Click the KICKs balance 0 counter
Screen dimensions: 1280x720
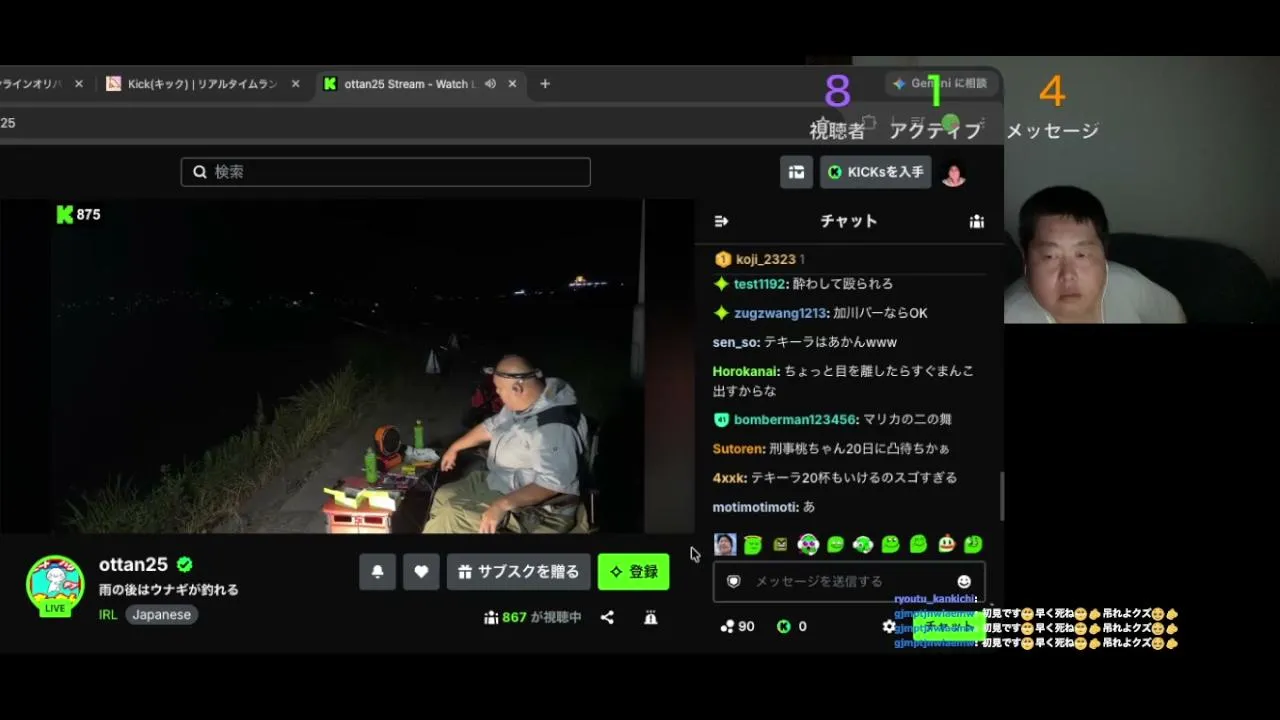(x=792, y=626)
